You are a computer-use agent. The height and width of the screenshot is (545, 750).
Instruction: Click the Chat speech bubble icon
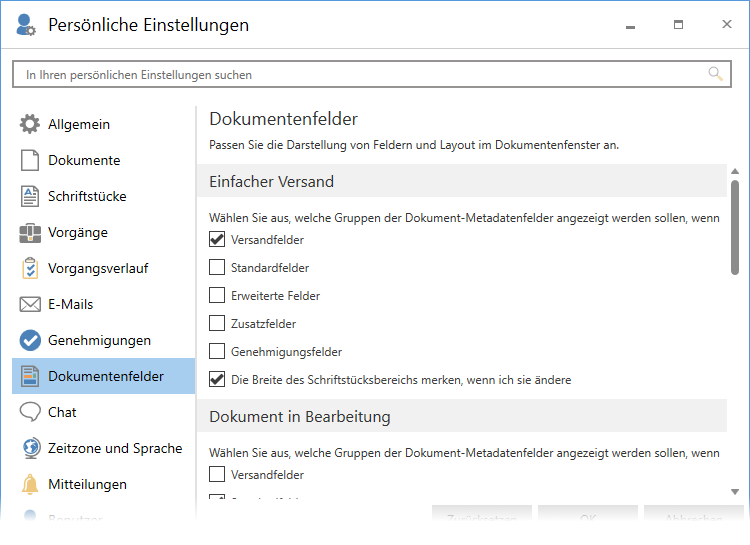30,412
